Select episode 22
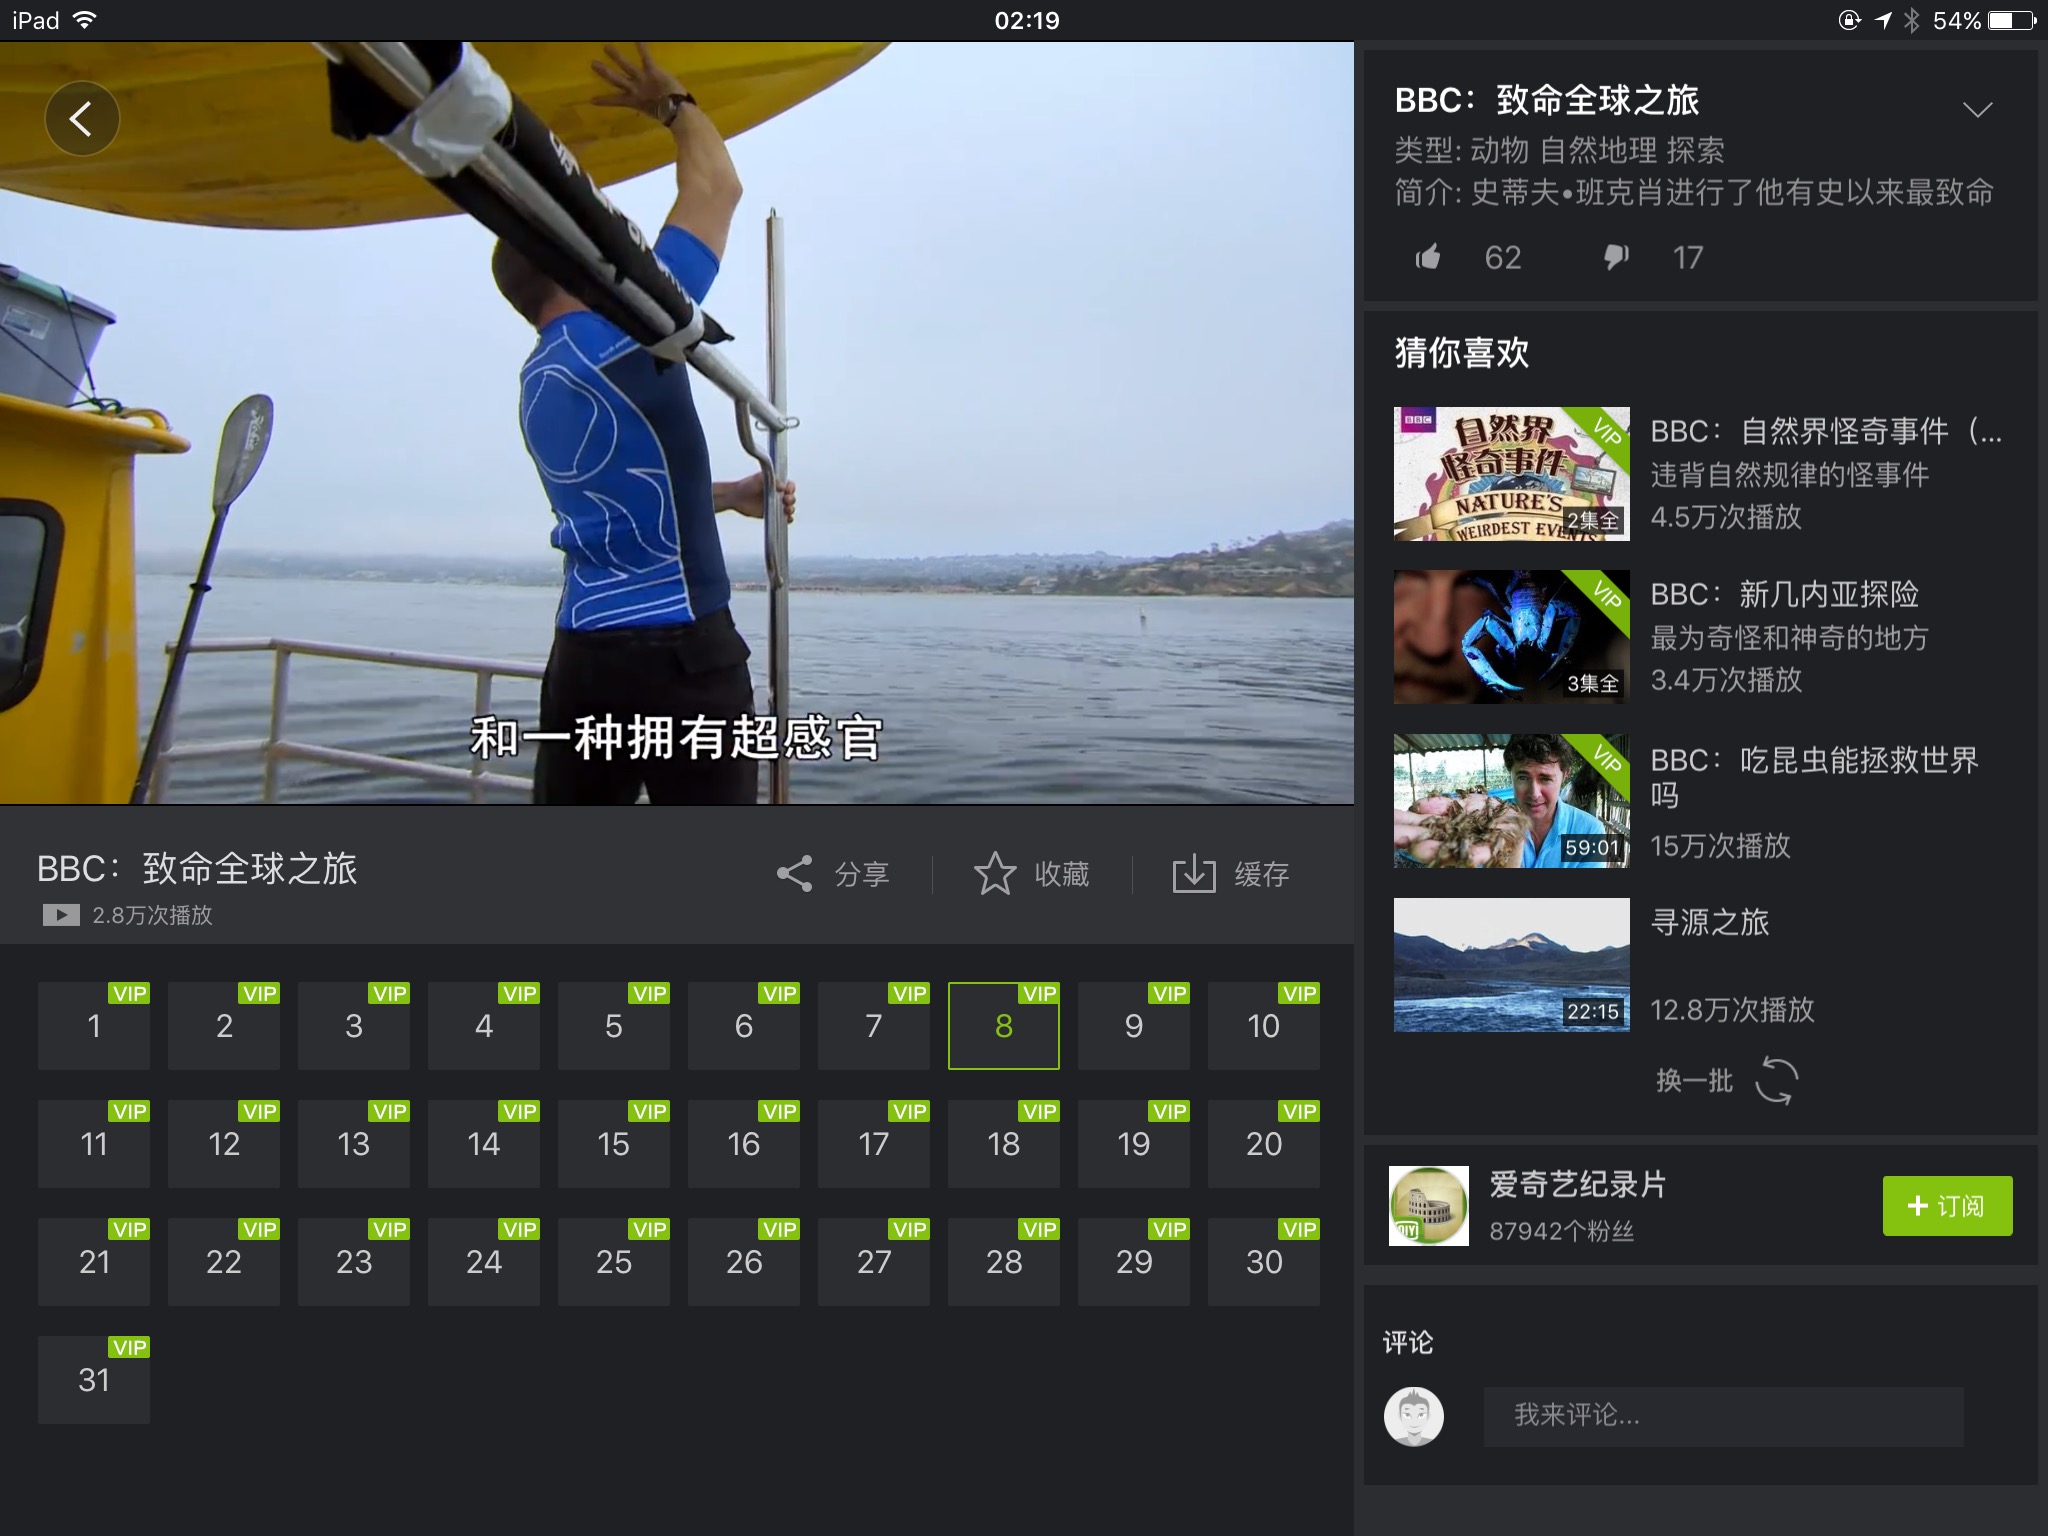Screen dimensions: 2048x1536 224,1262
